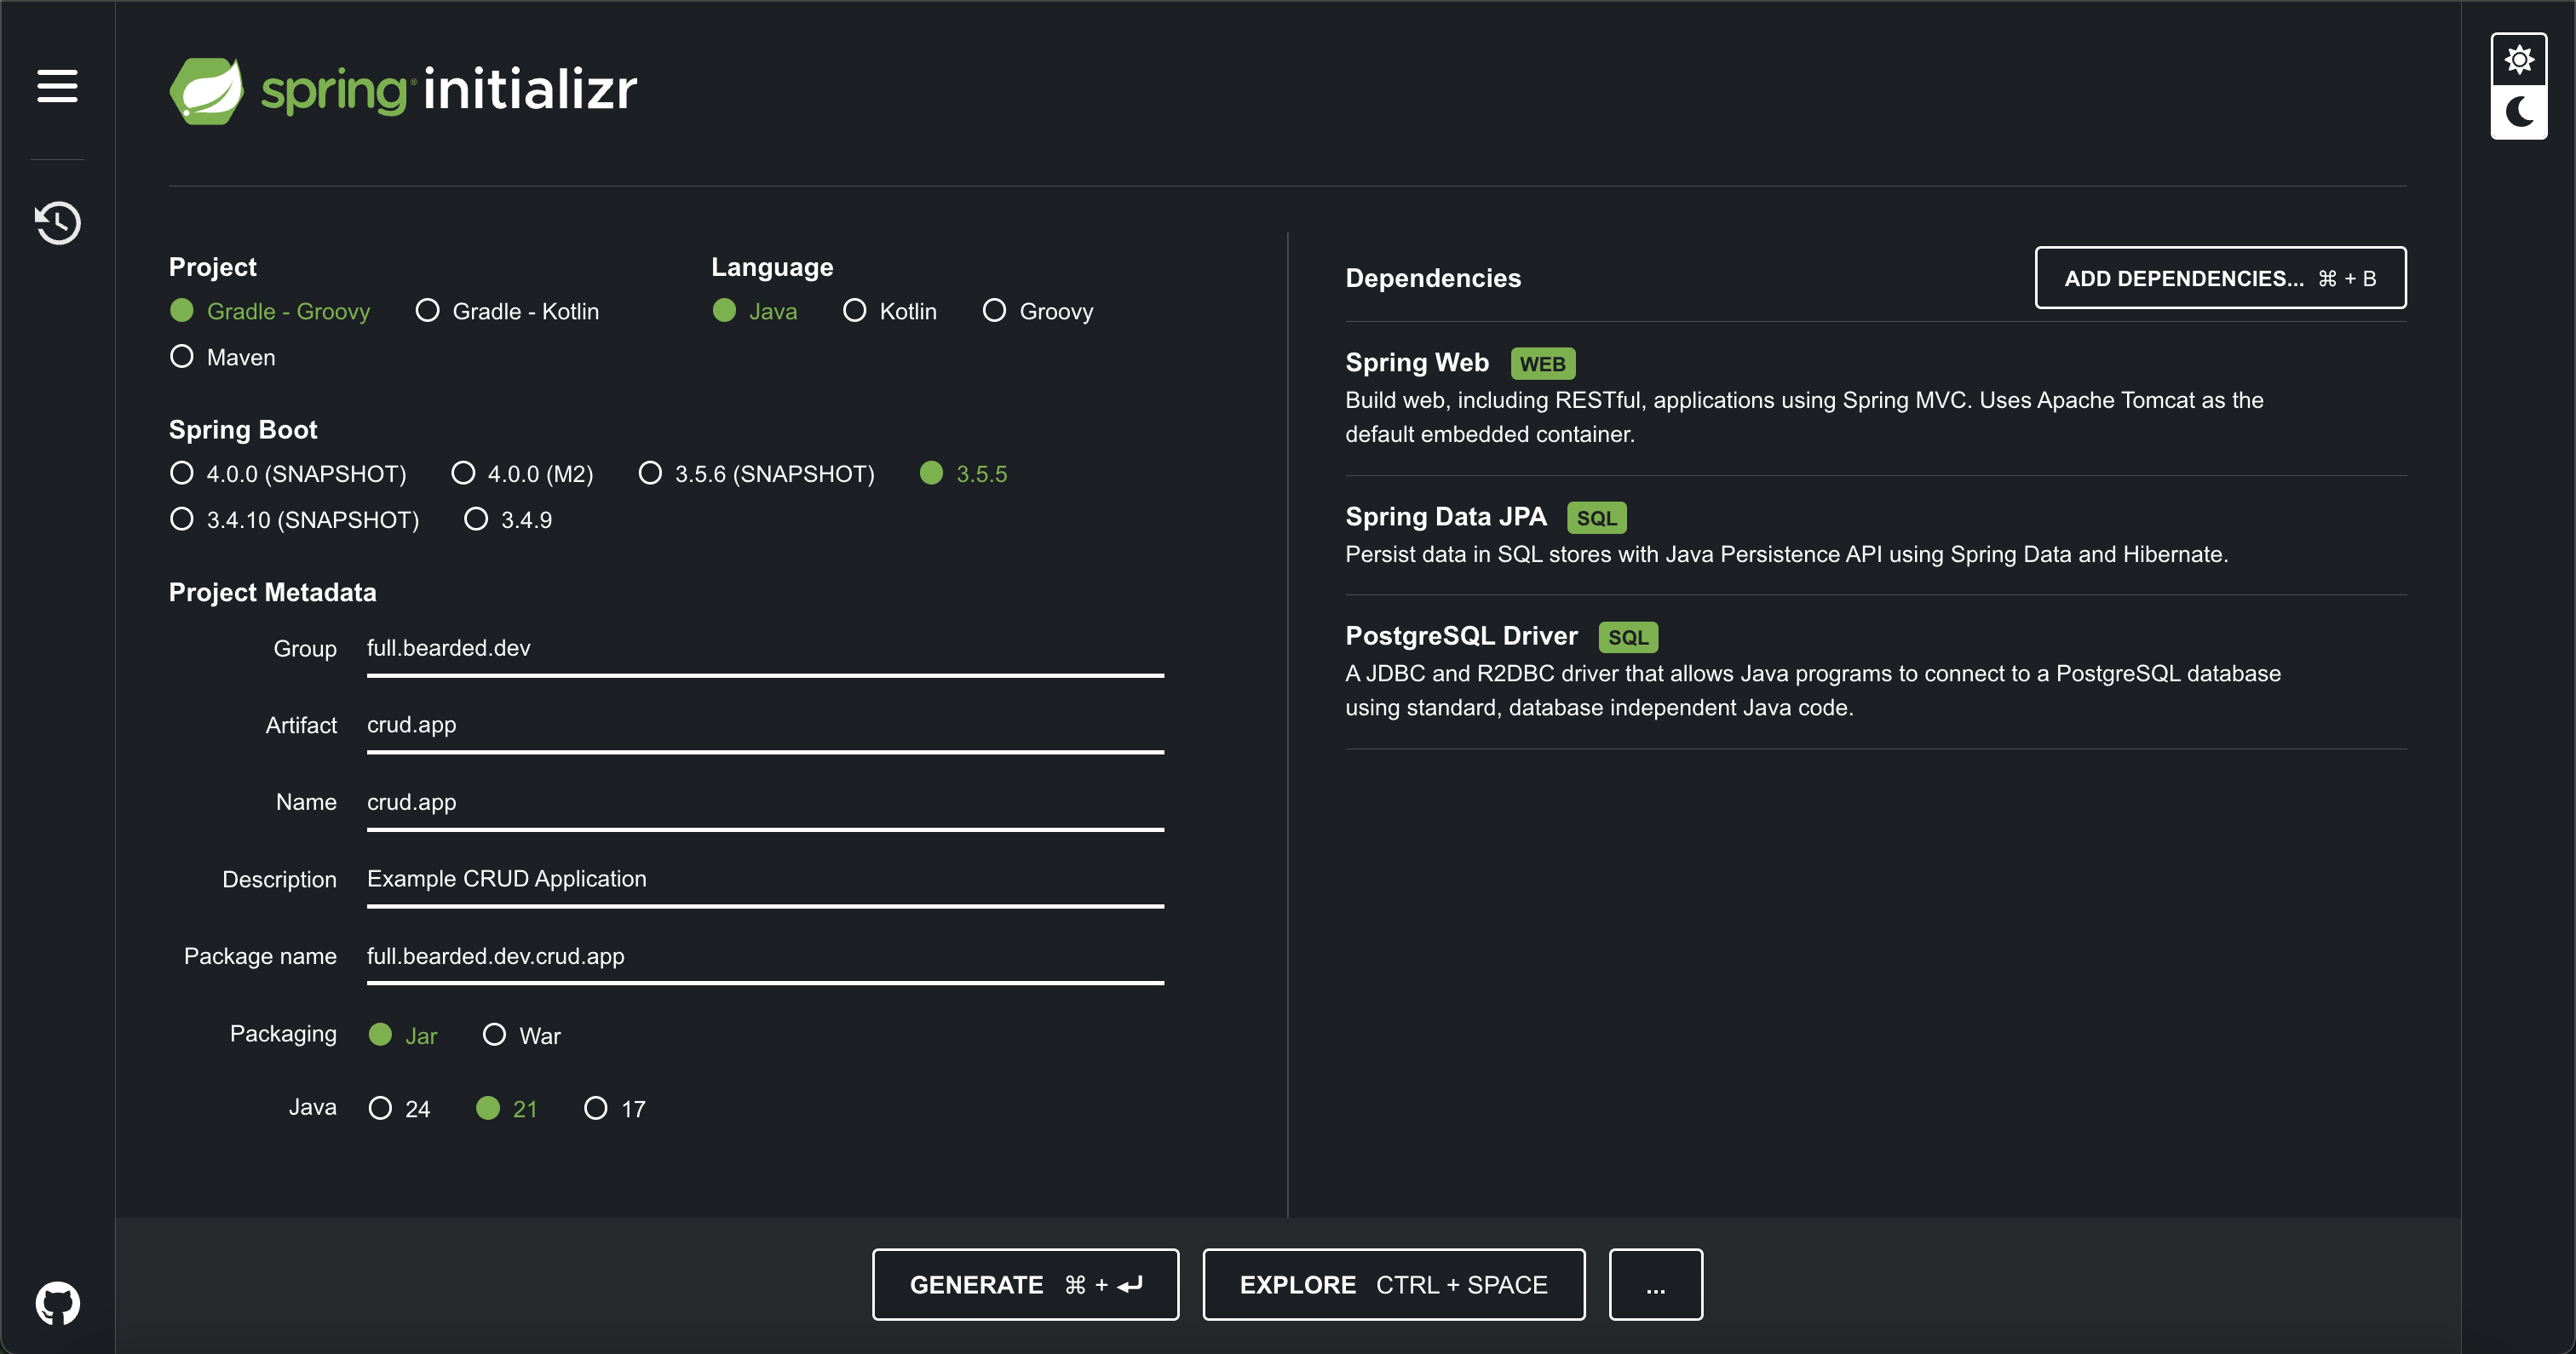This screenshot has height=1354, width=2576.
Task: Open the GitHub link icon
Action: (x=57, y=1303)
